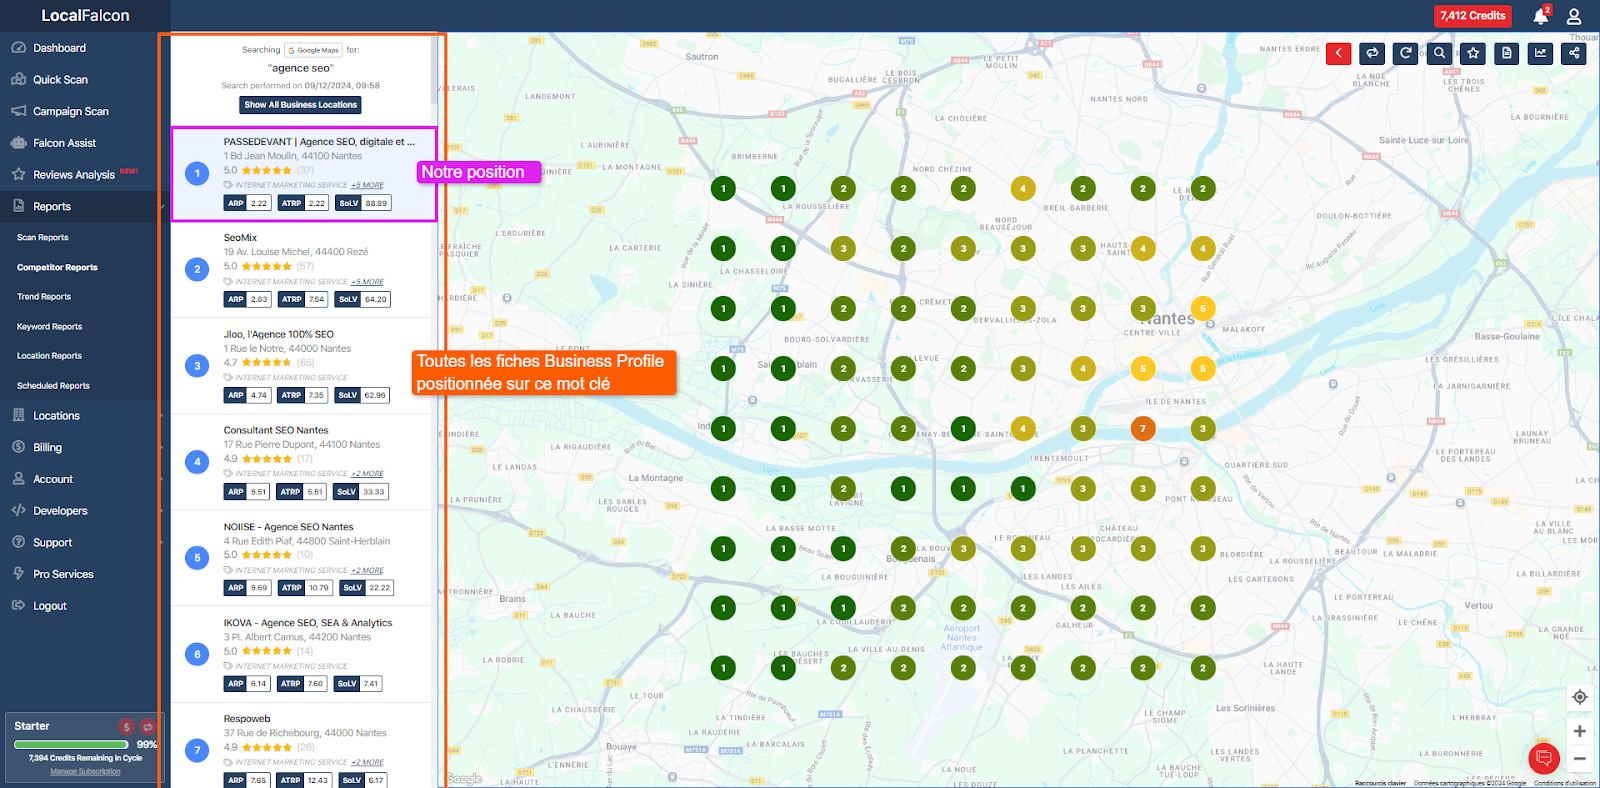Click +2 MORE link under NOIISE listing

point(367,570)
